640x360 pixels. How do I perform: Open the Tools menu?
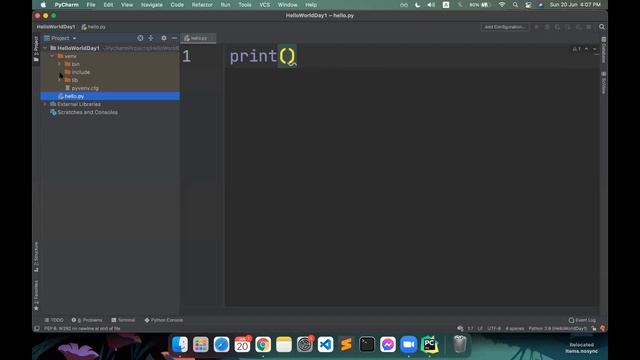[244, 5]
